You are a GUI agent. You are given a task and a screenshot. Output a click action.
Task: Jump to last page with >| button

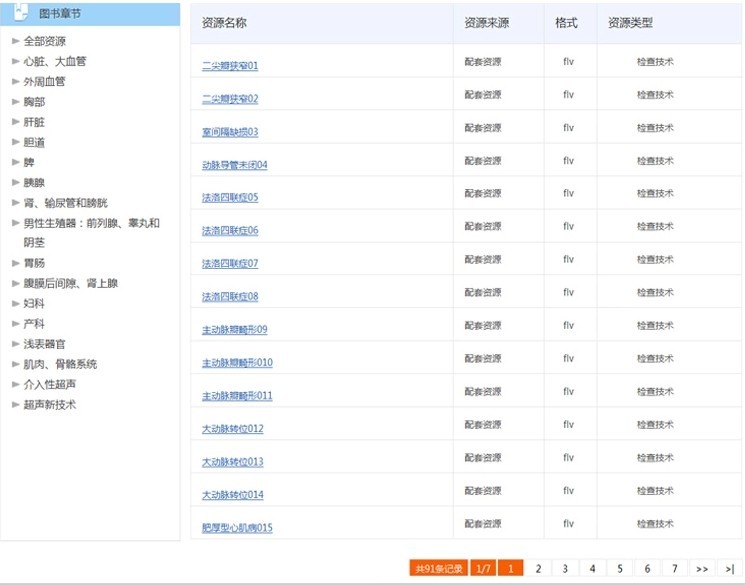click(730, 568)
